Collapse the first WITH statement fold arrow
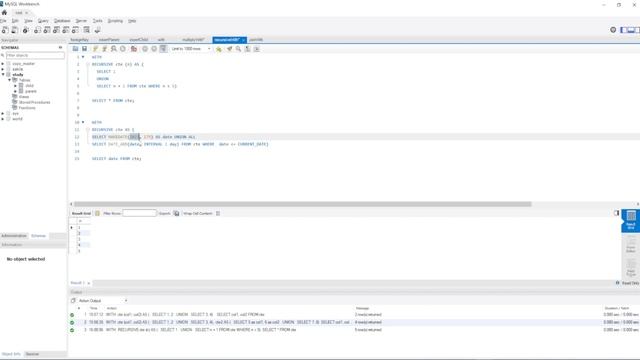This screenshot has width=640, height=360. click(x=83, y=57)
